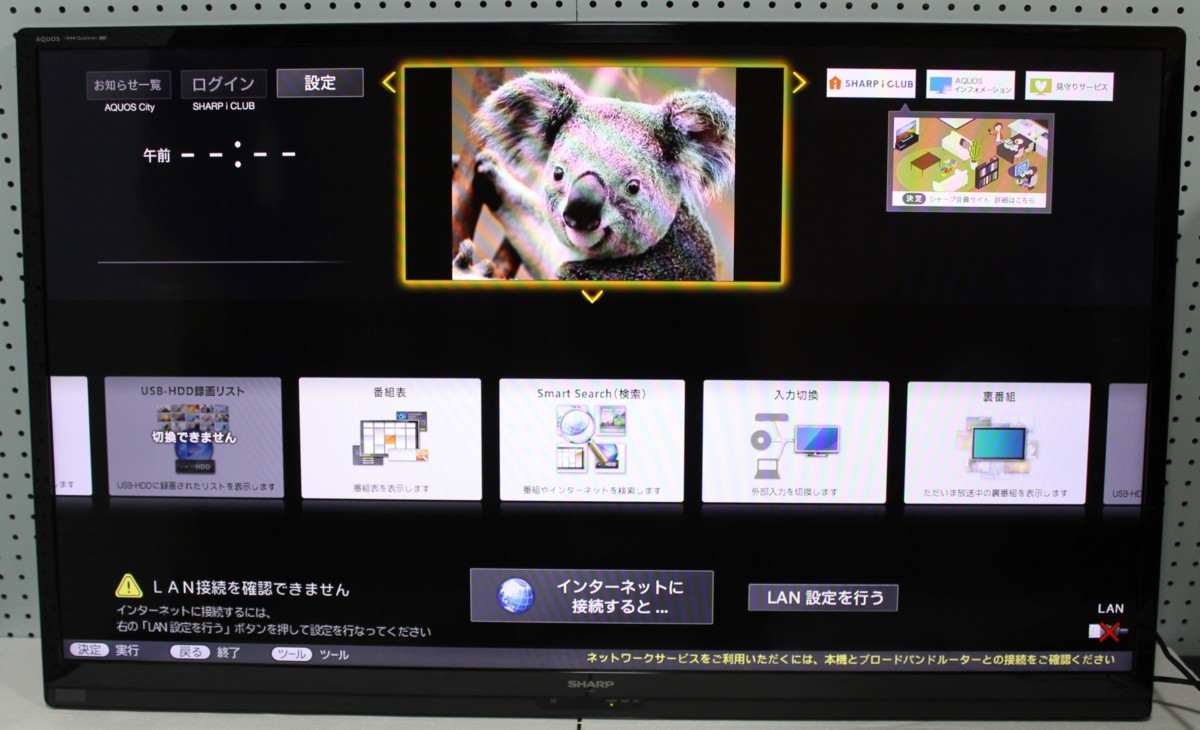Viewport: 1200px width, 730px height.
Task: Click the 番組やインターネットを検索します caption
Action: pos(591,491)
